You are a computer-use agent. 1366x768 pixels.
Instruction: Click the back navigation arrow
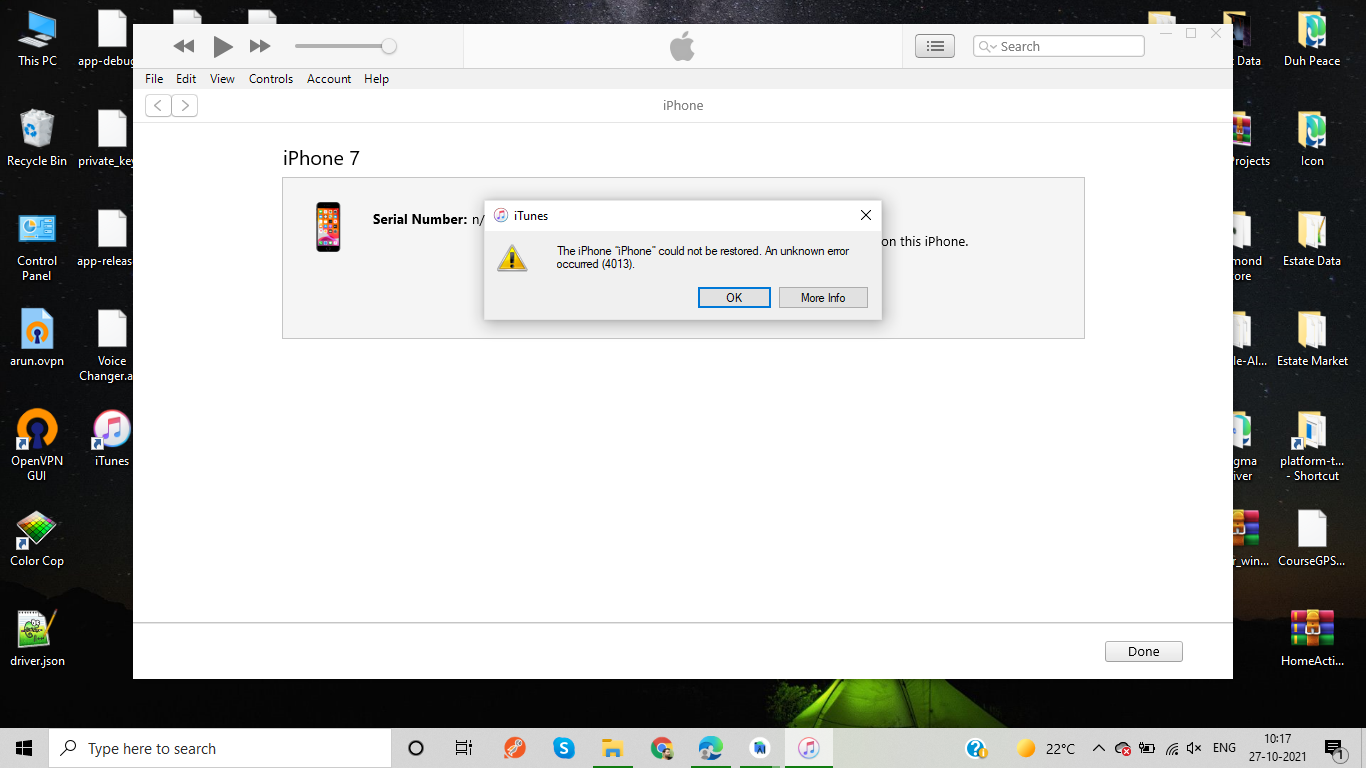158,106
